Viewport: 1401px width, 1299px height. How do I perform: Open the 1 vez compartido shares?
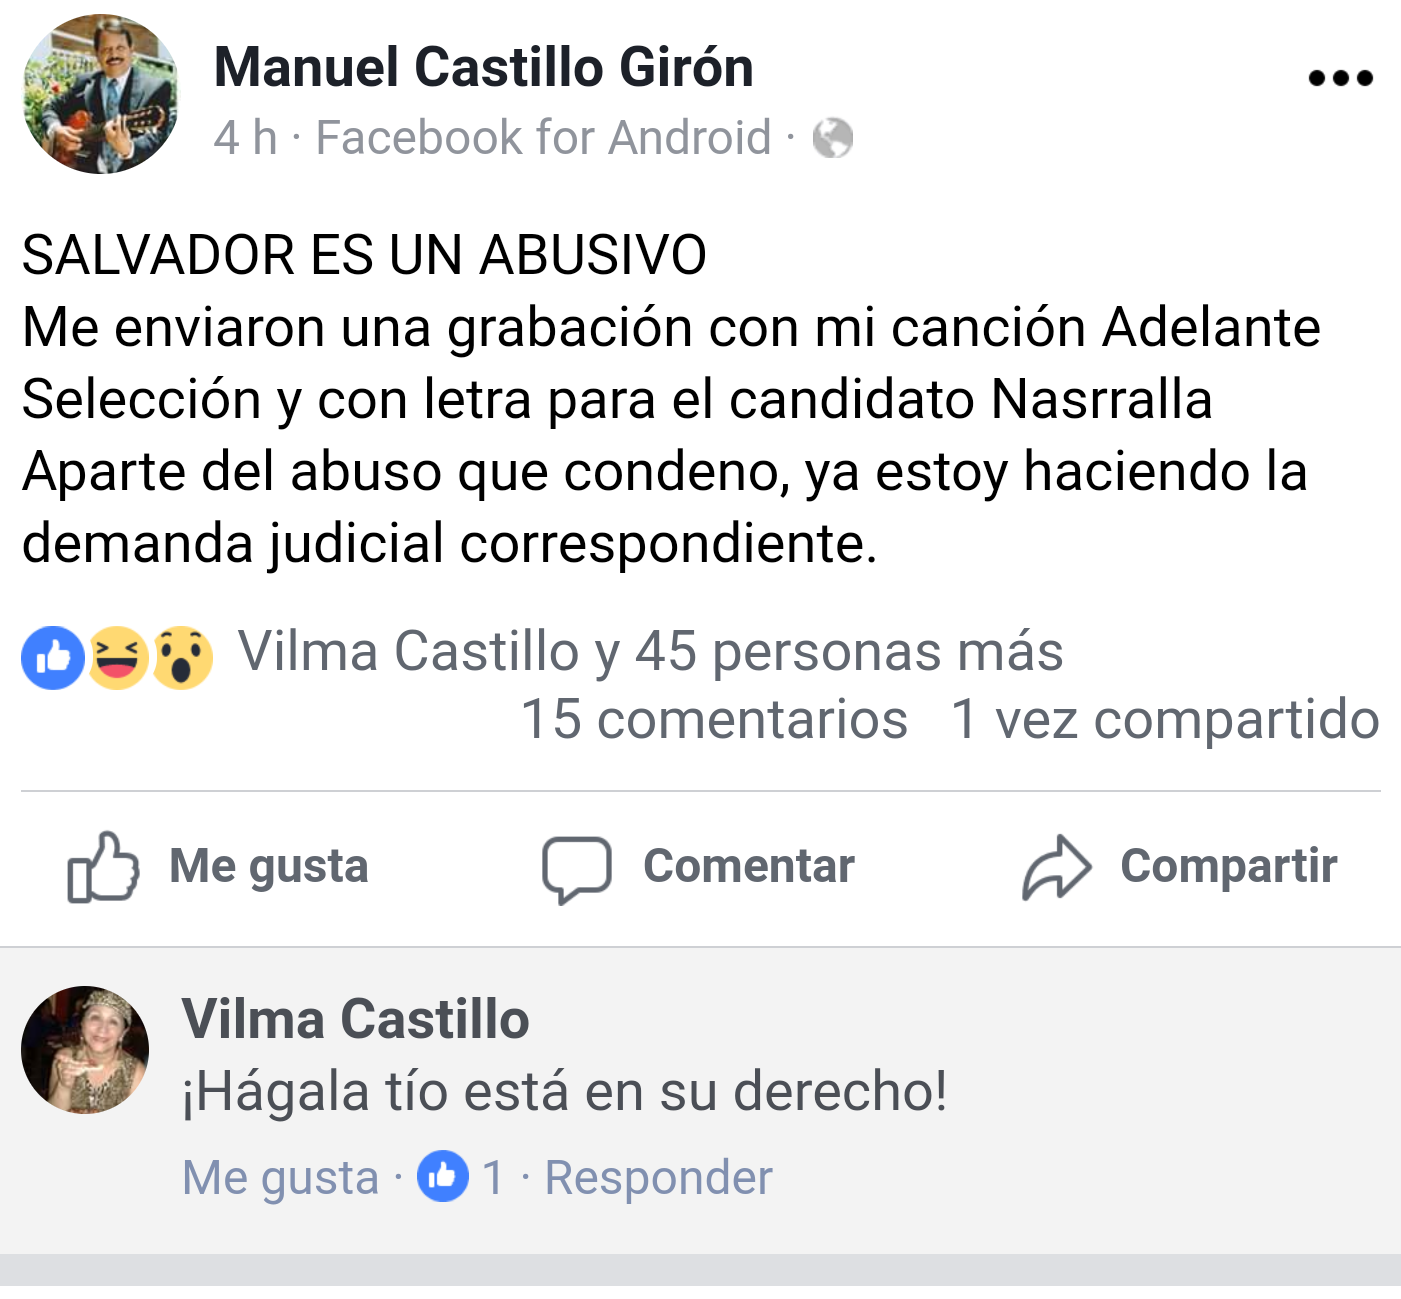tap(1165, 719)
